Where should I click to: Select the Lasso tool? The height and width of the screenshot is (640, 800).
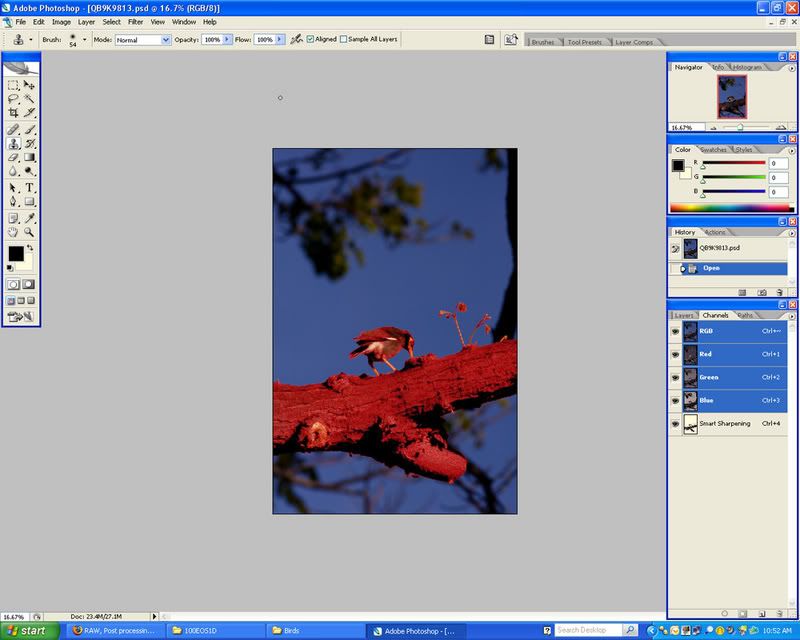pyautogui.click(x=12, y=97)
